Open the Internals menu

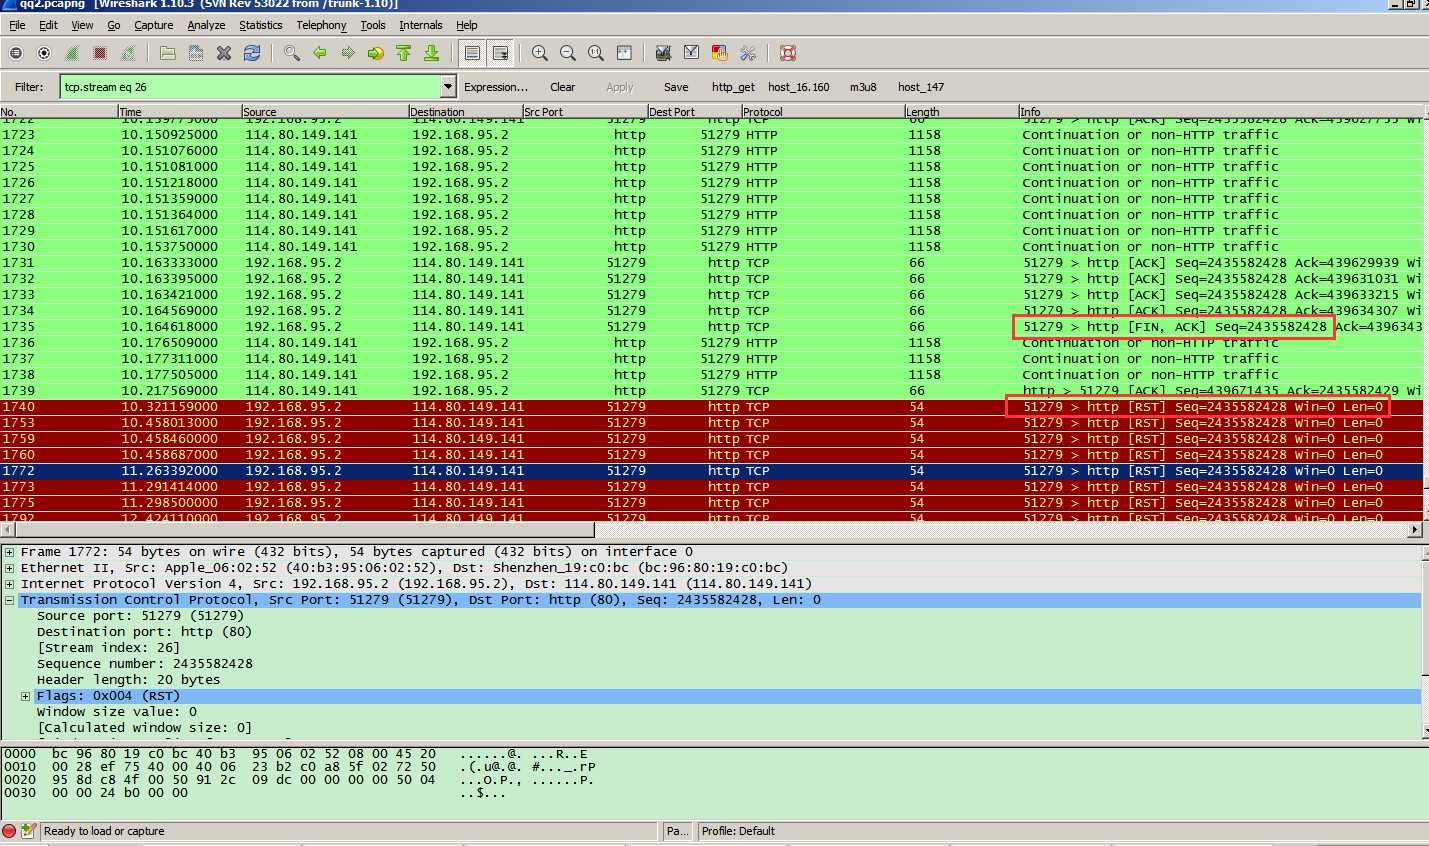(421, 25)
